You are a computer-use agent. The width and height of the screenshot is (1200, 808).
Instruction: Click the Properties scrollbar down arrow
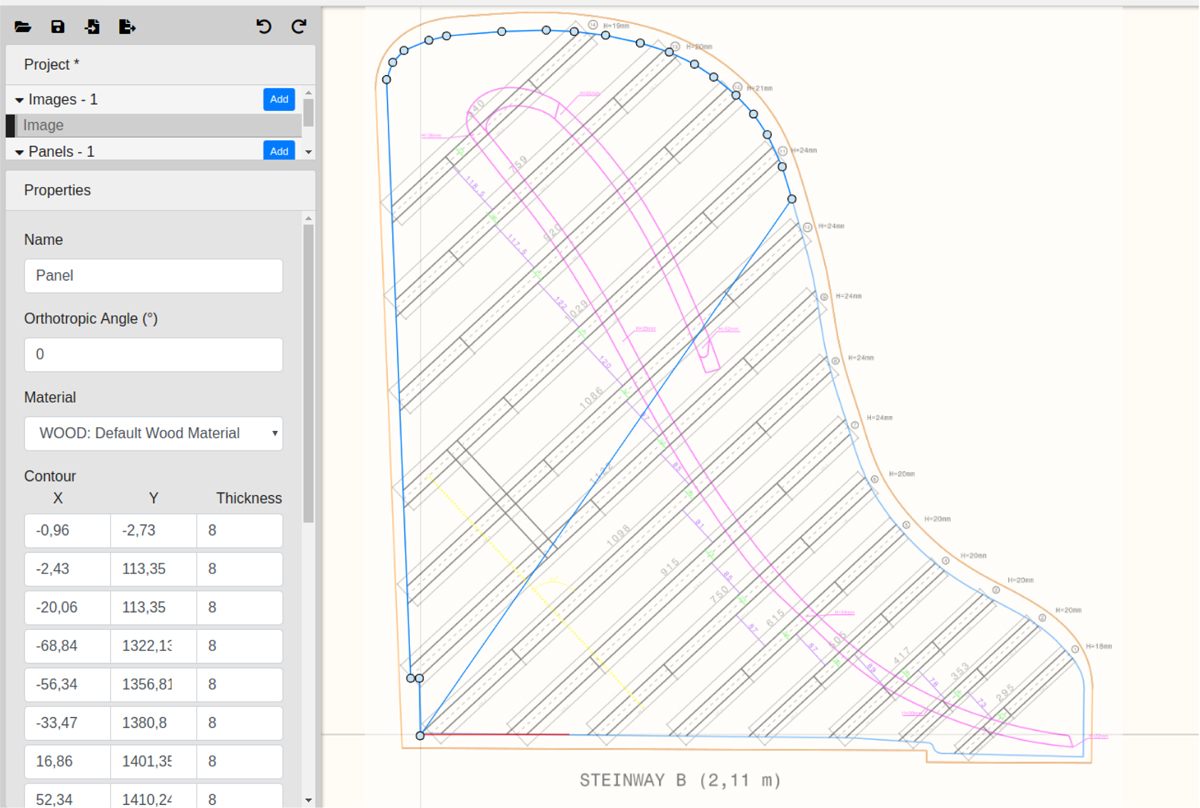(x=309, y=800)
